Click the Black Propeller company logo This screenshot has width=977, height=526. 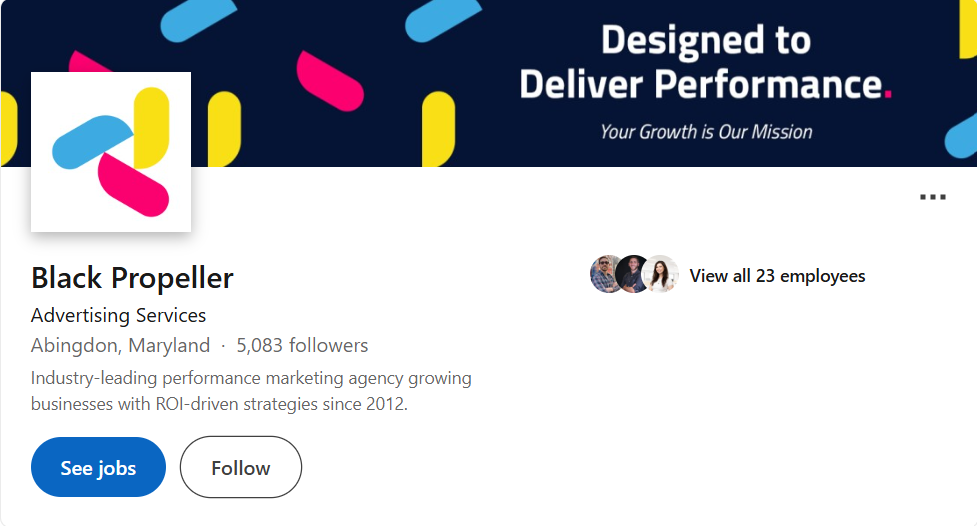click(x=110, y=152)
